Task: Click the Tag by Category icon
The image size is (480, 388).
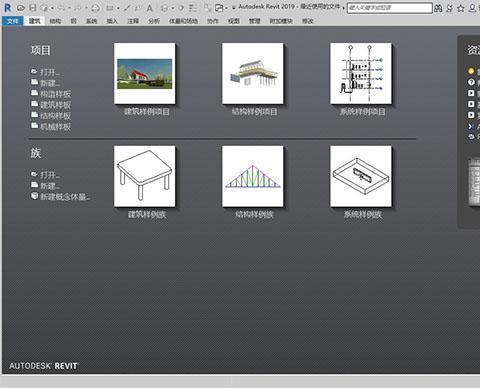Action: tap(138, 8)
